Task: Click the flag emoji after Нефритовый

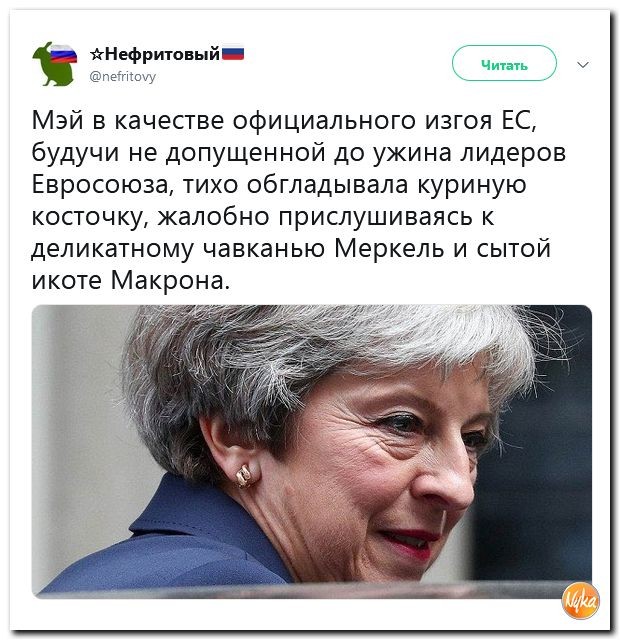Action: tap(233, 54)
